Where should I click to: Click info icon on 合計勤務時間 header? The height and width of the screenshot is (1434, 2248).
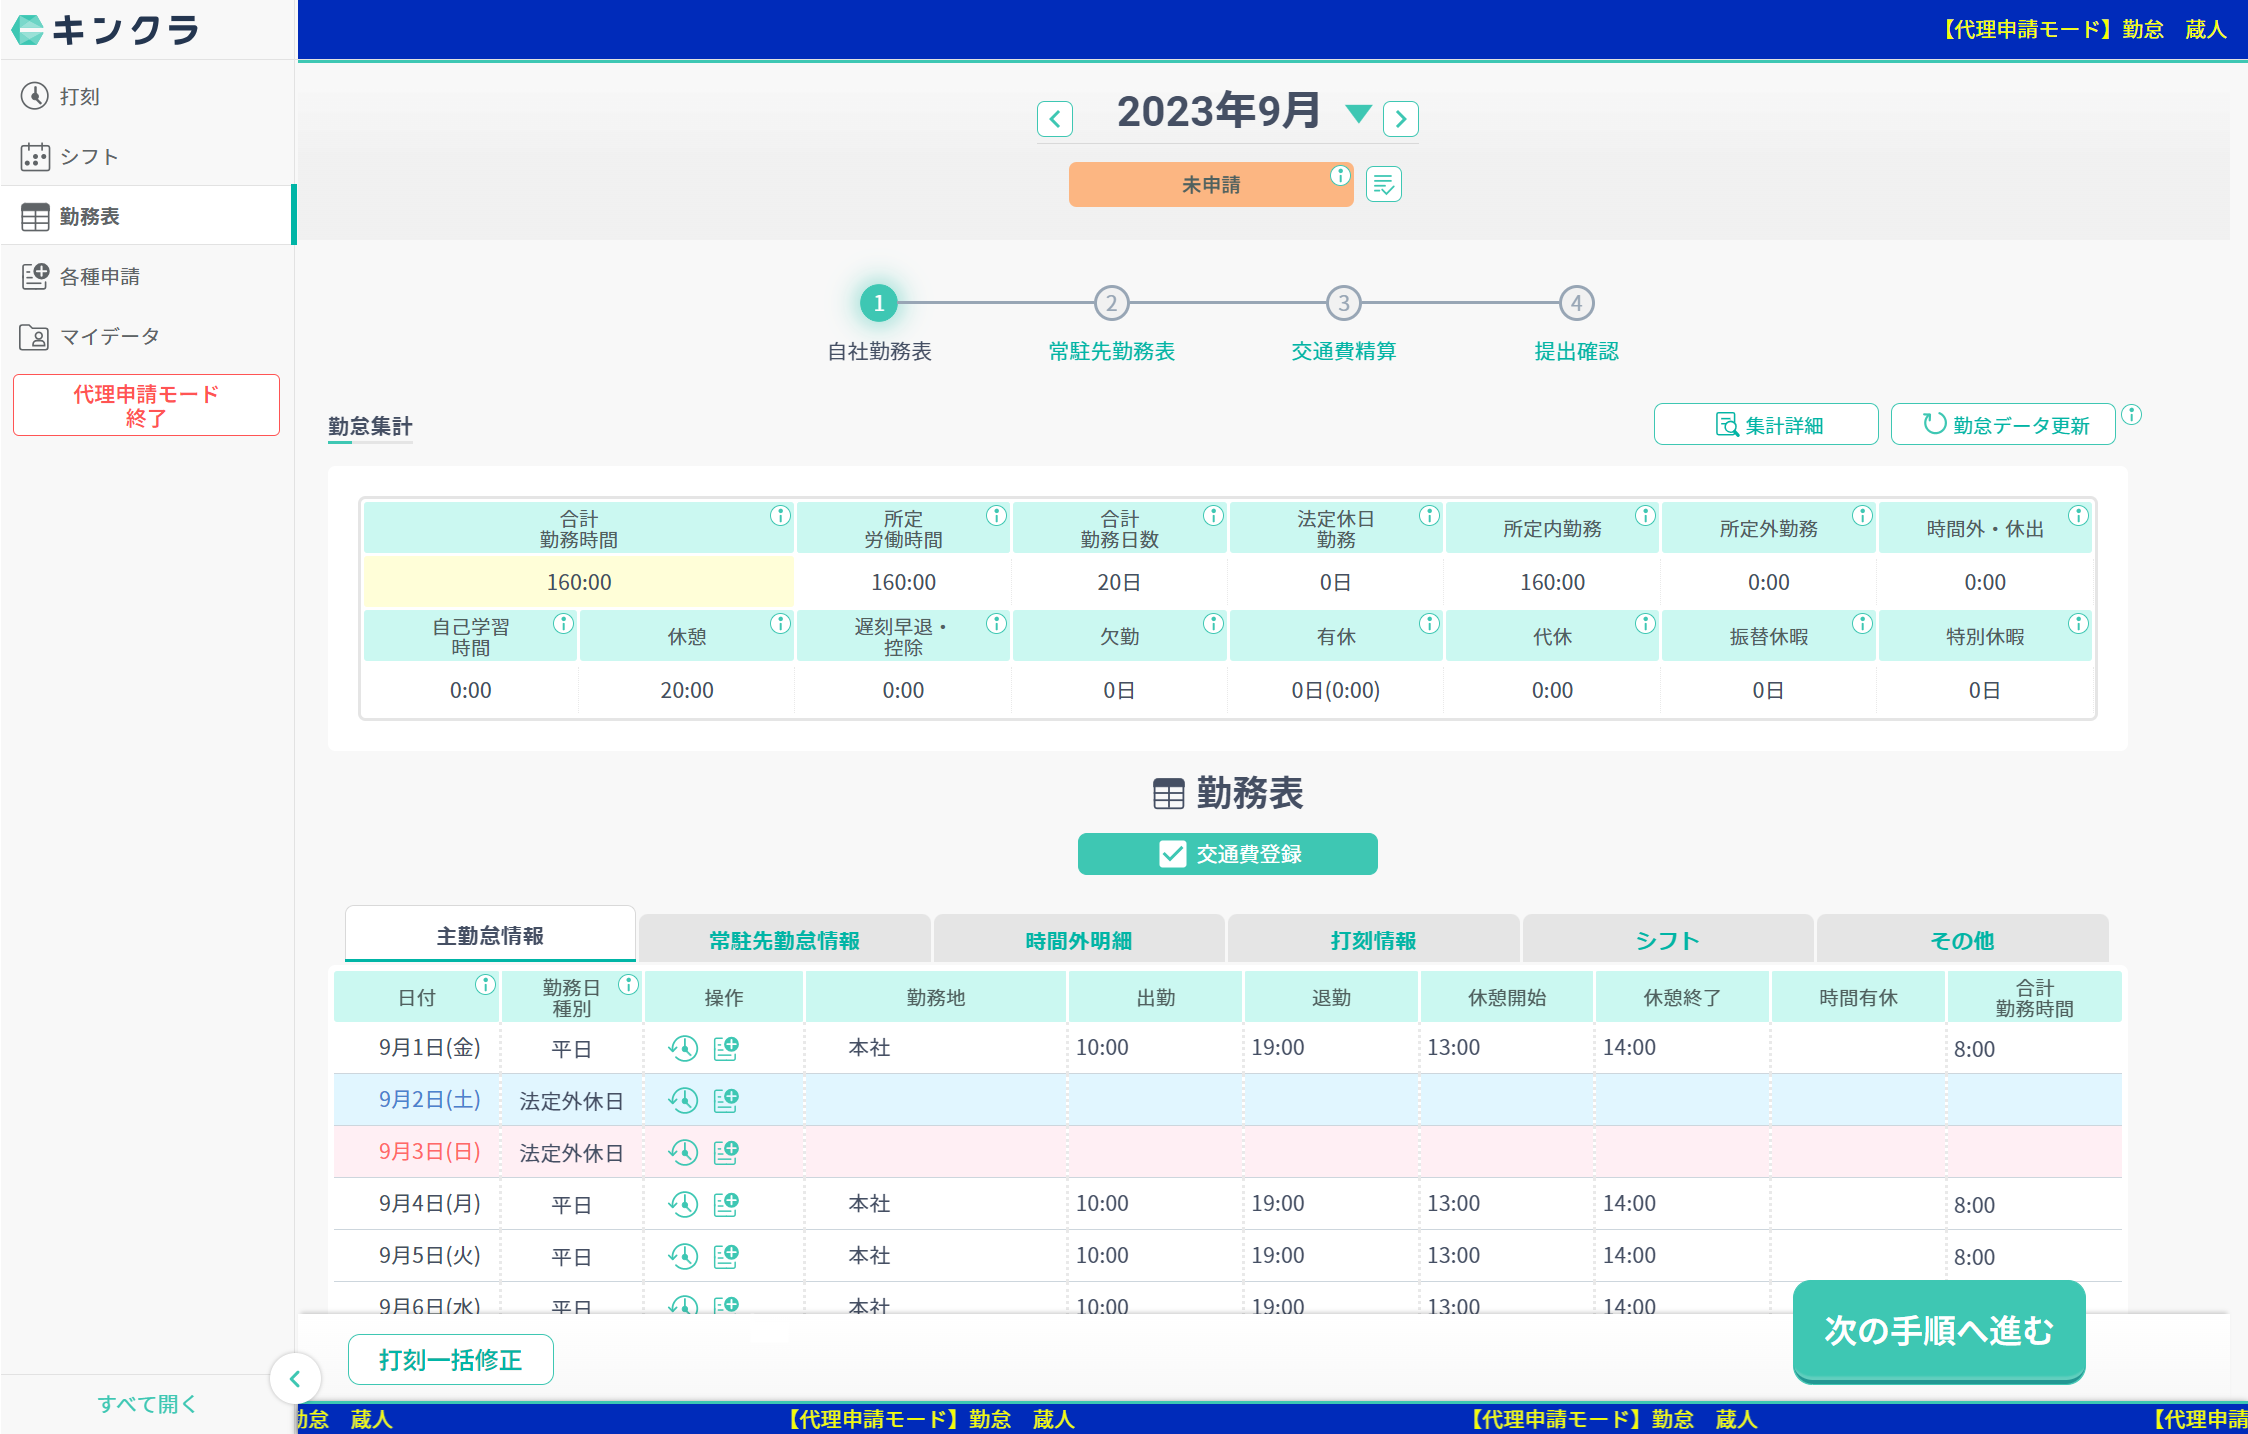pos(780,516)
